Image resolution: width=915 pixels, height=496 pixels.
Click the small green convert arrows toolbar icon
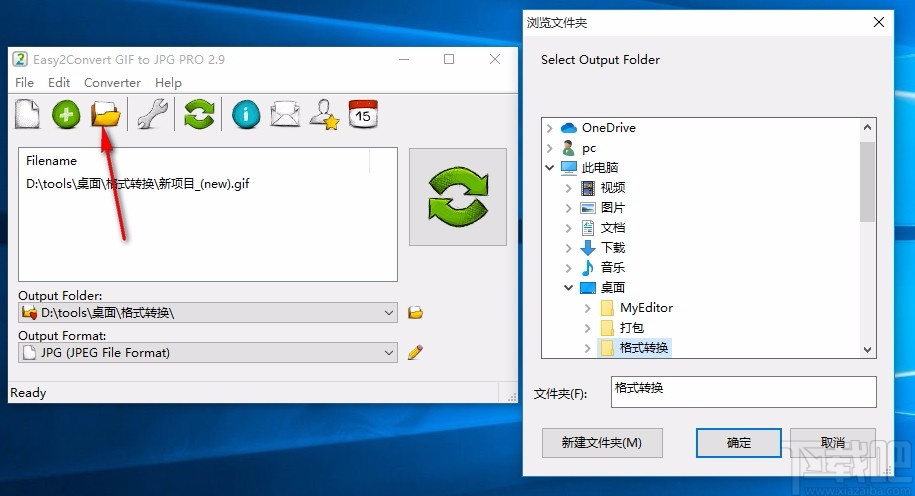point(199,114)
